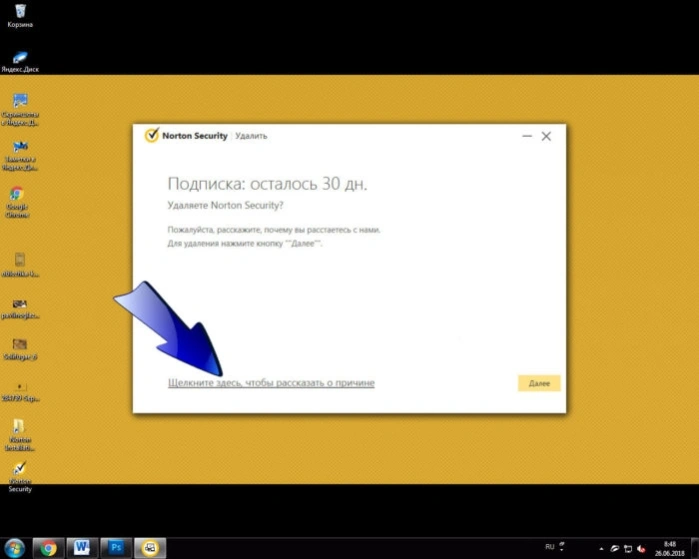The height and width of the screenshot is (559, 699).
Task: Open Chrome from the taskbar
Action: point(49,548)
